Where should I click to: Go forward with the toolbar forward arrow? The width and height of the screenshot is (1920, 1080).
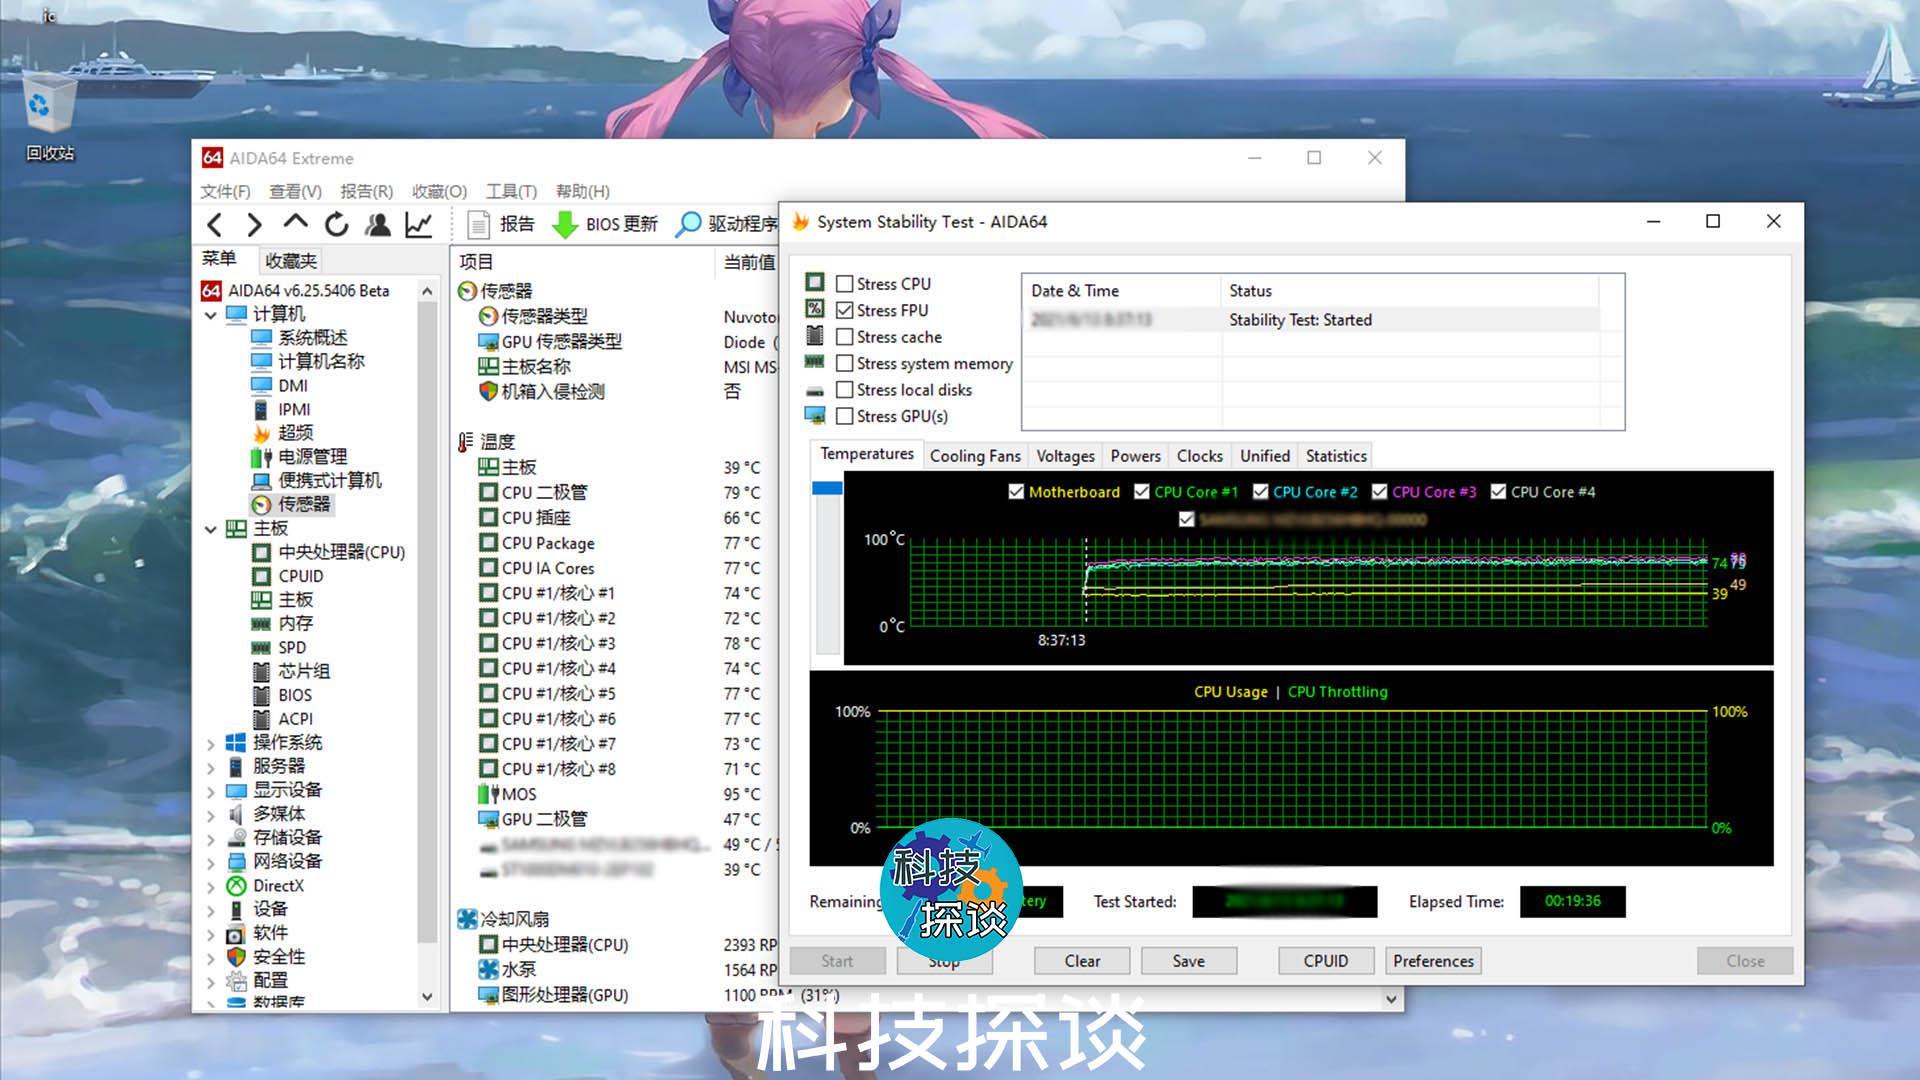254,225
